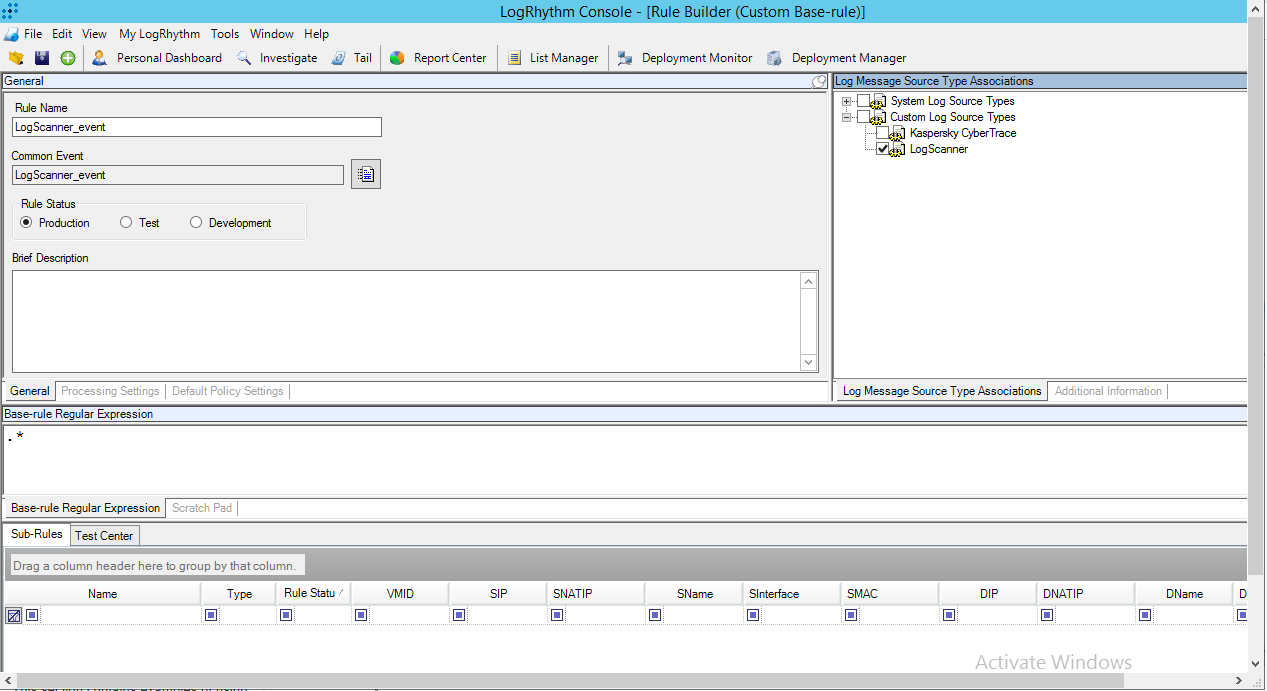This screenshot has width=1267, height=691.
Task: Open the Personal Dashboard
Action: pos(167,57)
